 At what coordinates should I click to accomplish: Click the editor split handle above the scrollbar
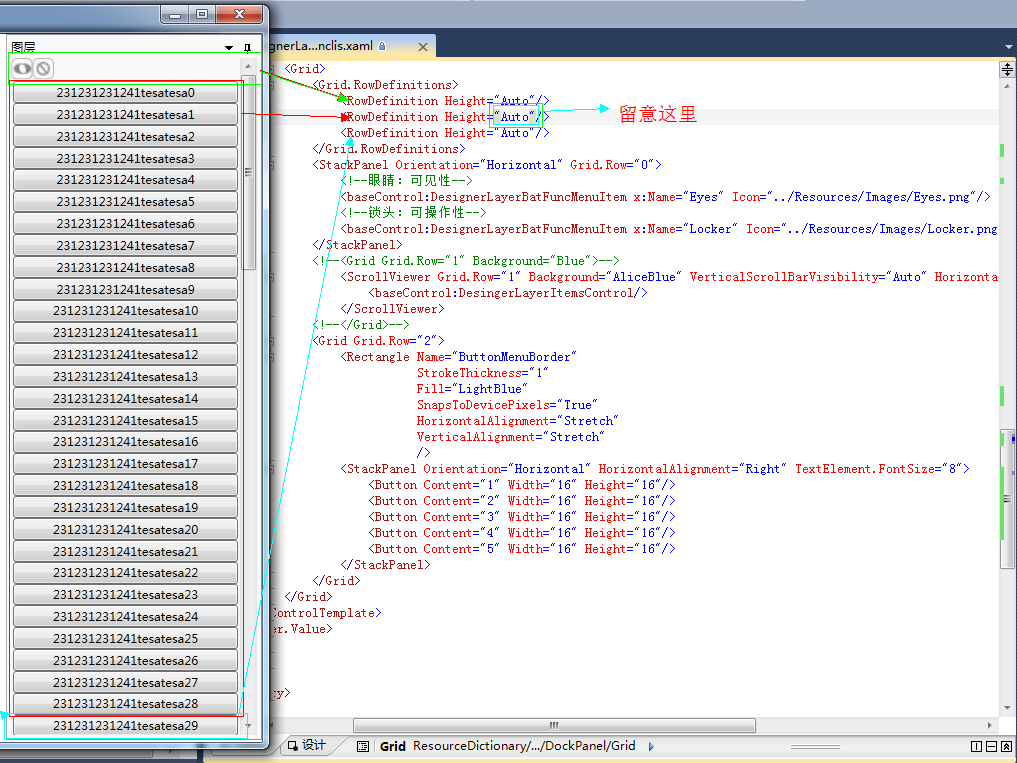[x=1007, y=68]
